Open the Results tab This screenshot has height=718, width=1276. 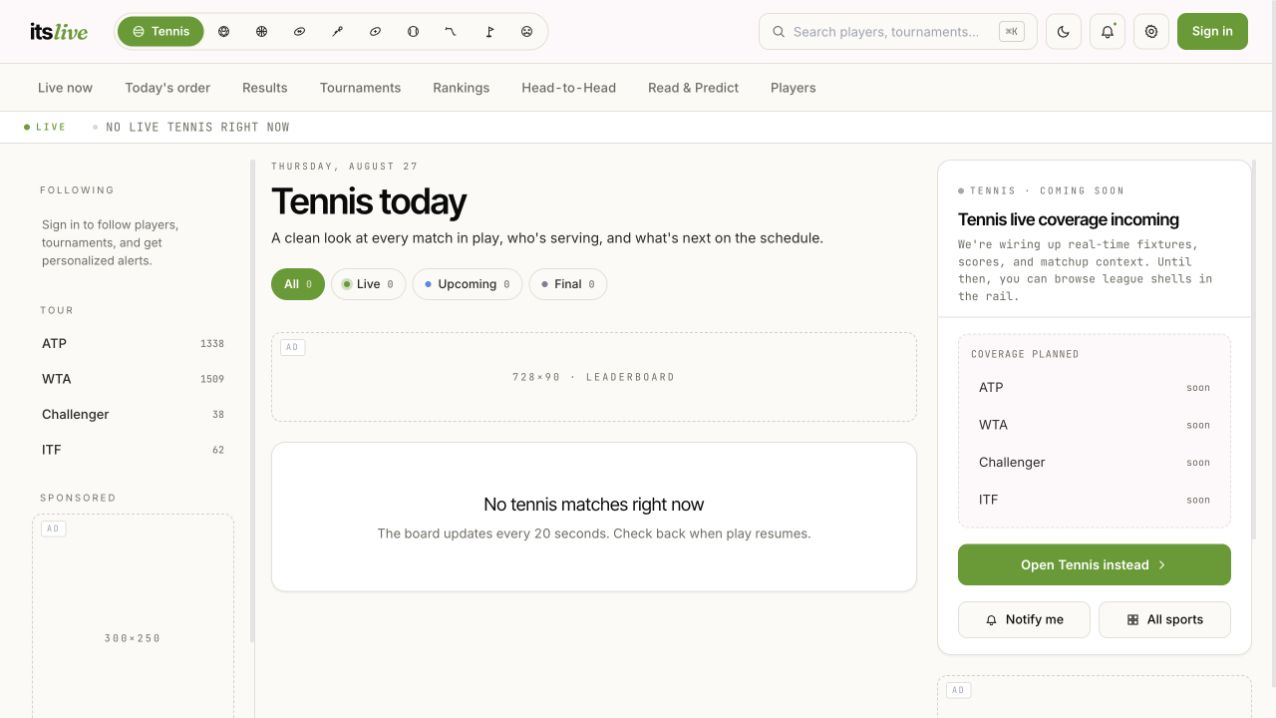(x=265, y=88)
